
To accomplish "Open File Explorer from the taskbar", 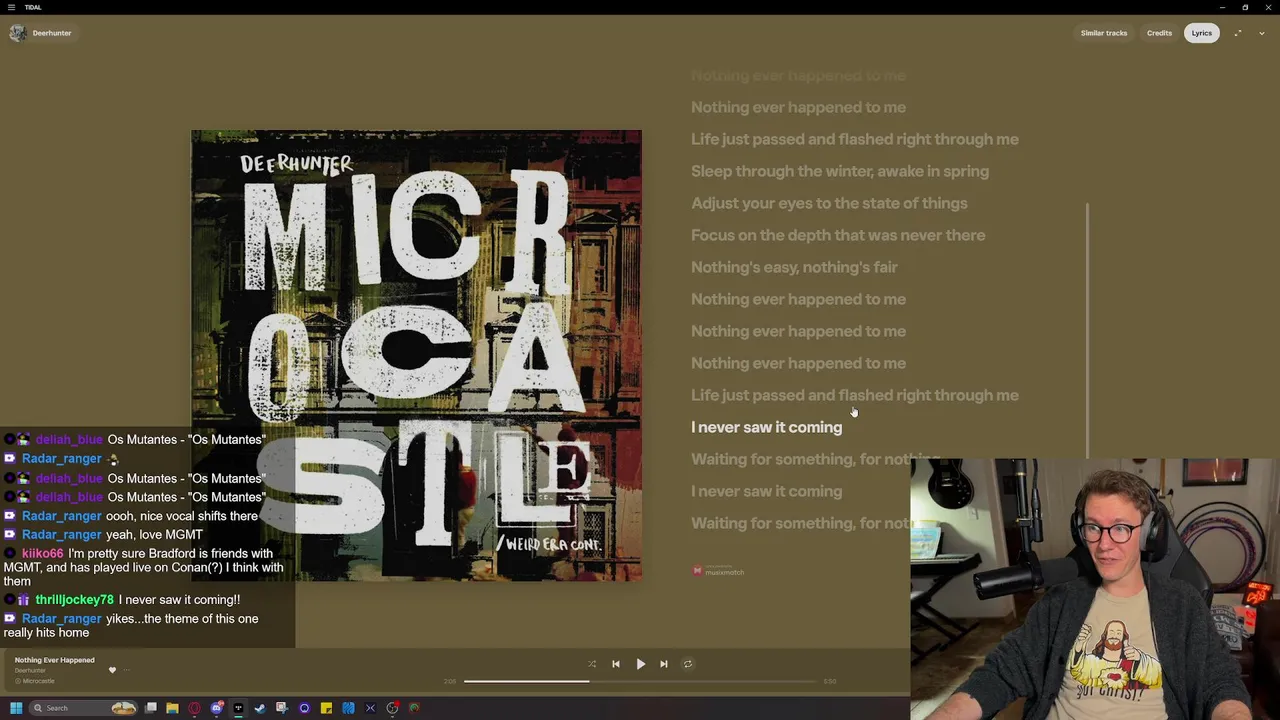I will 172,708.
